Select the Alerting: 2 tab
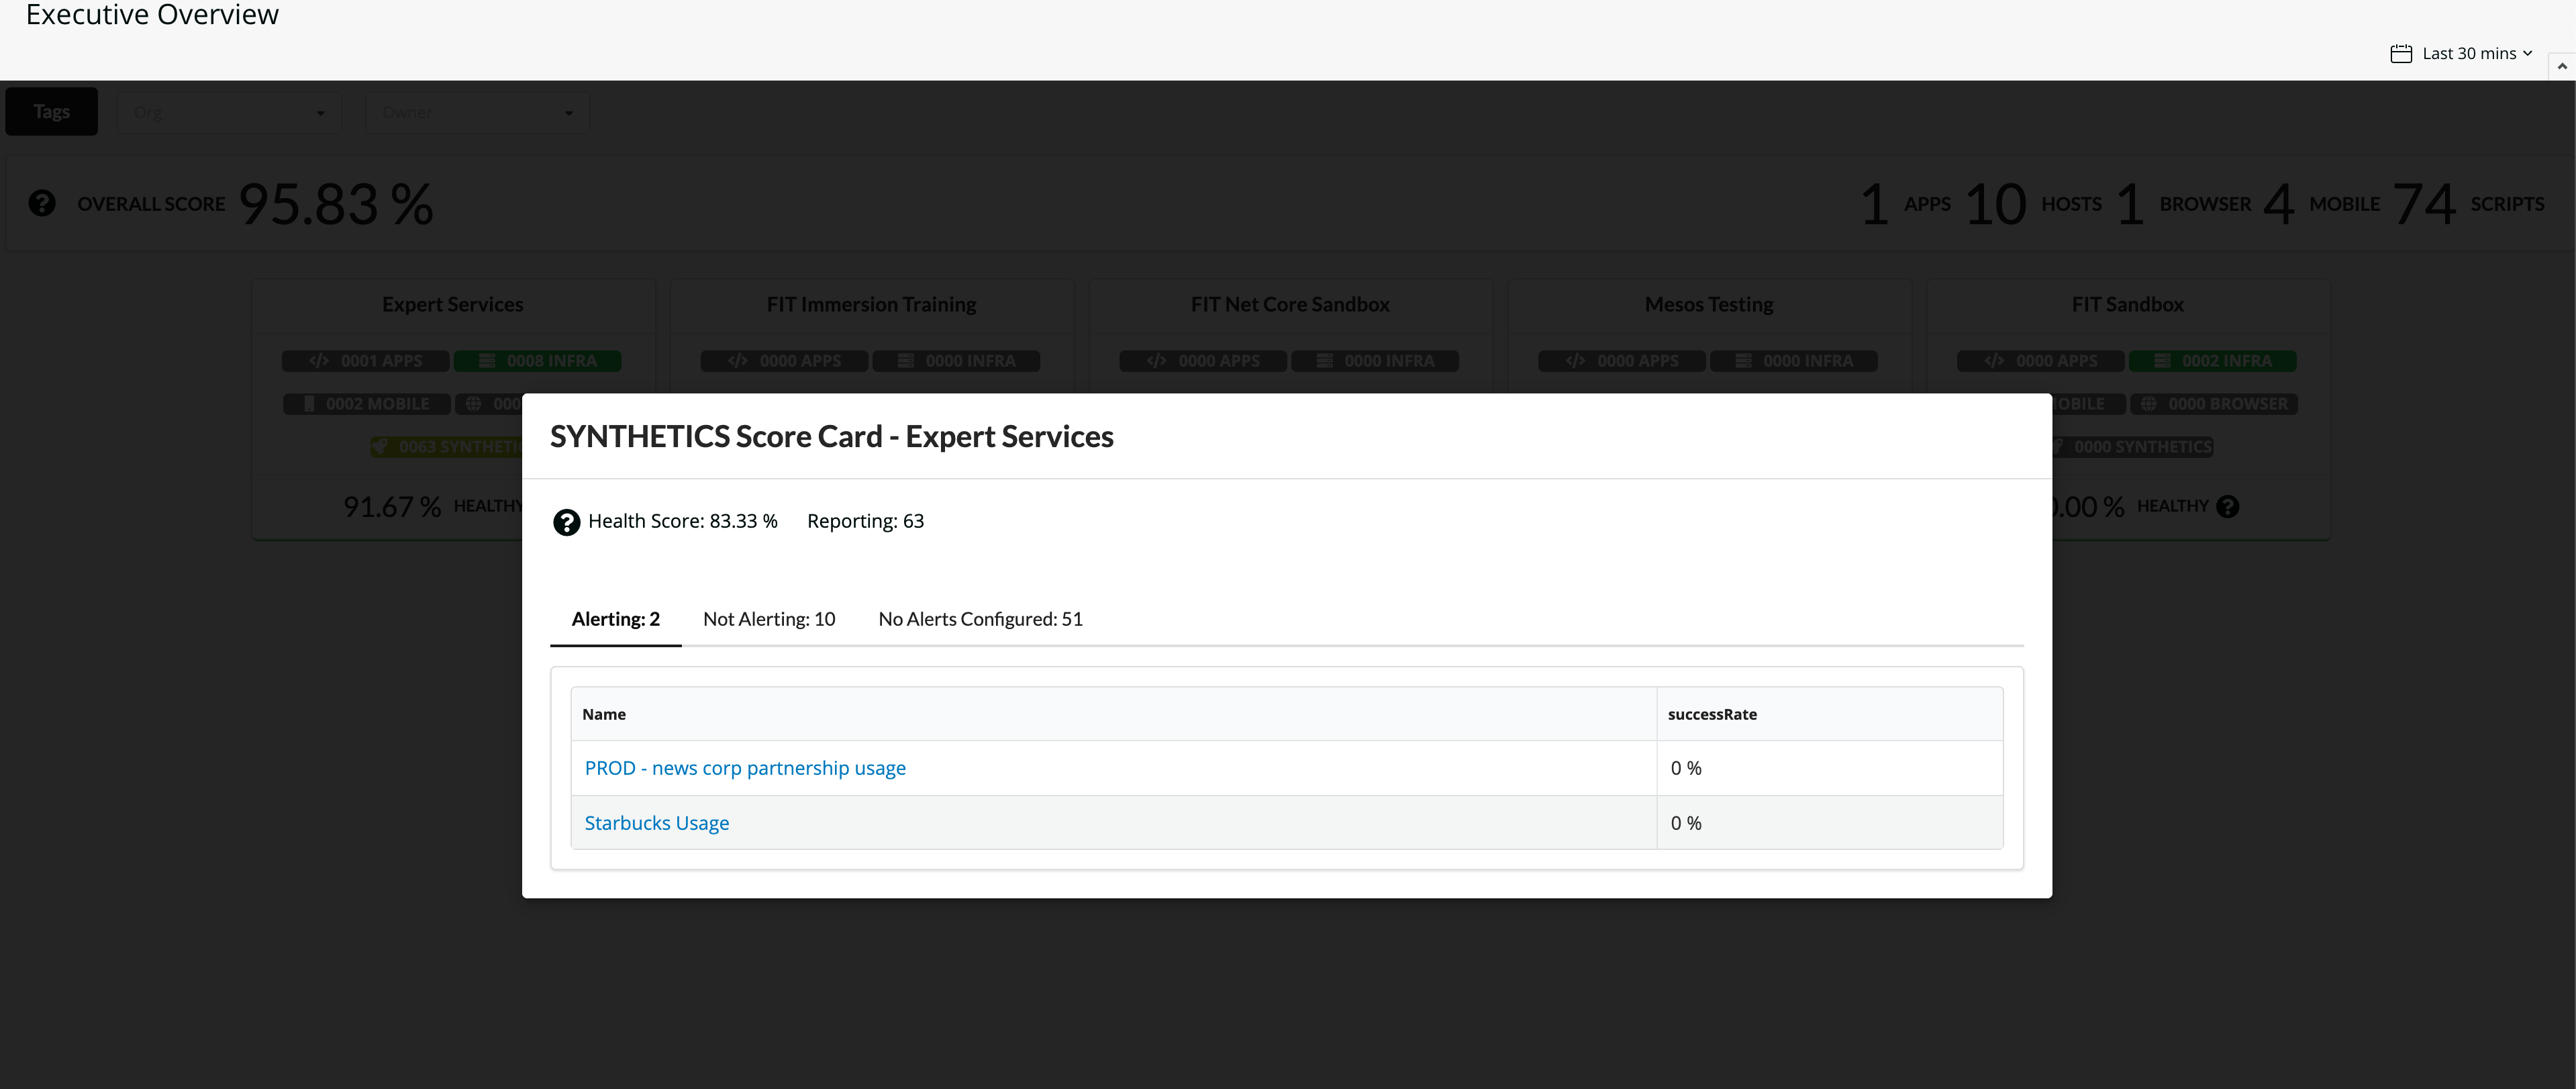The image size is (2576, 1089). tap(615, 619)
